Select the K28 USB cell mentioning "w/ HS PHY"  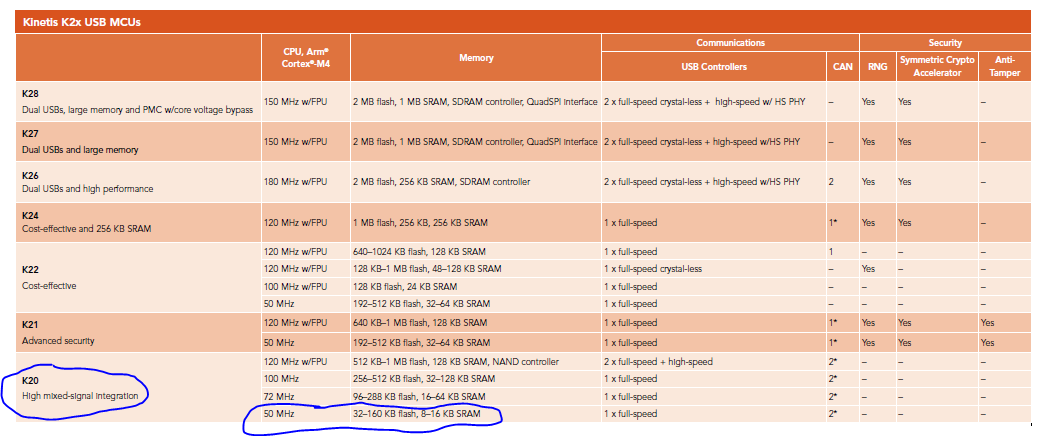tap(704, 103)
